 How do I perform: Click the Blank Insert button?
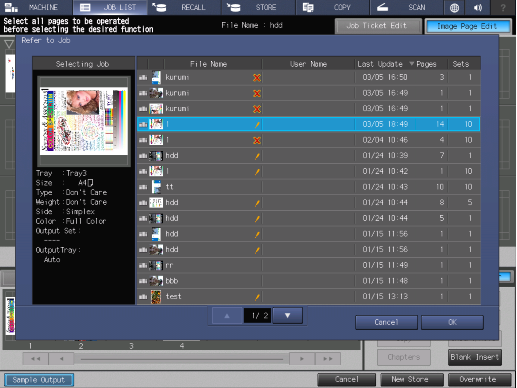click(475, 357)
